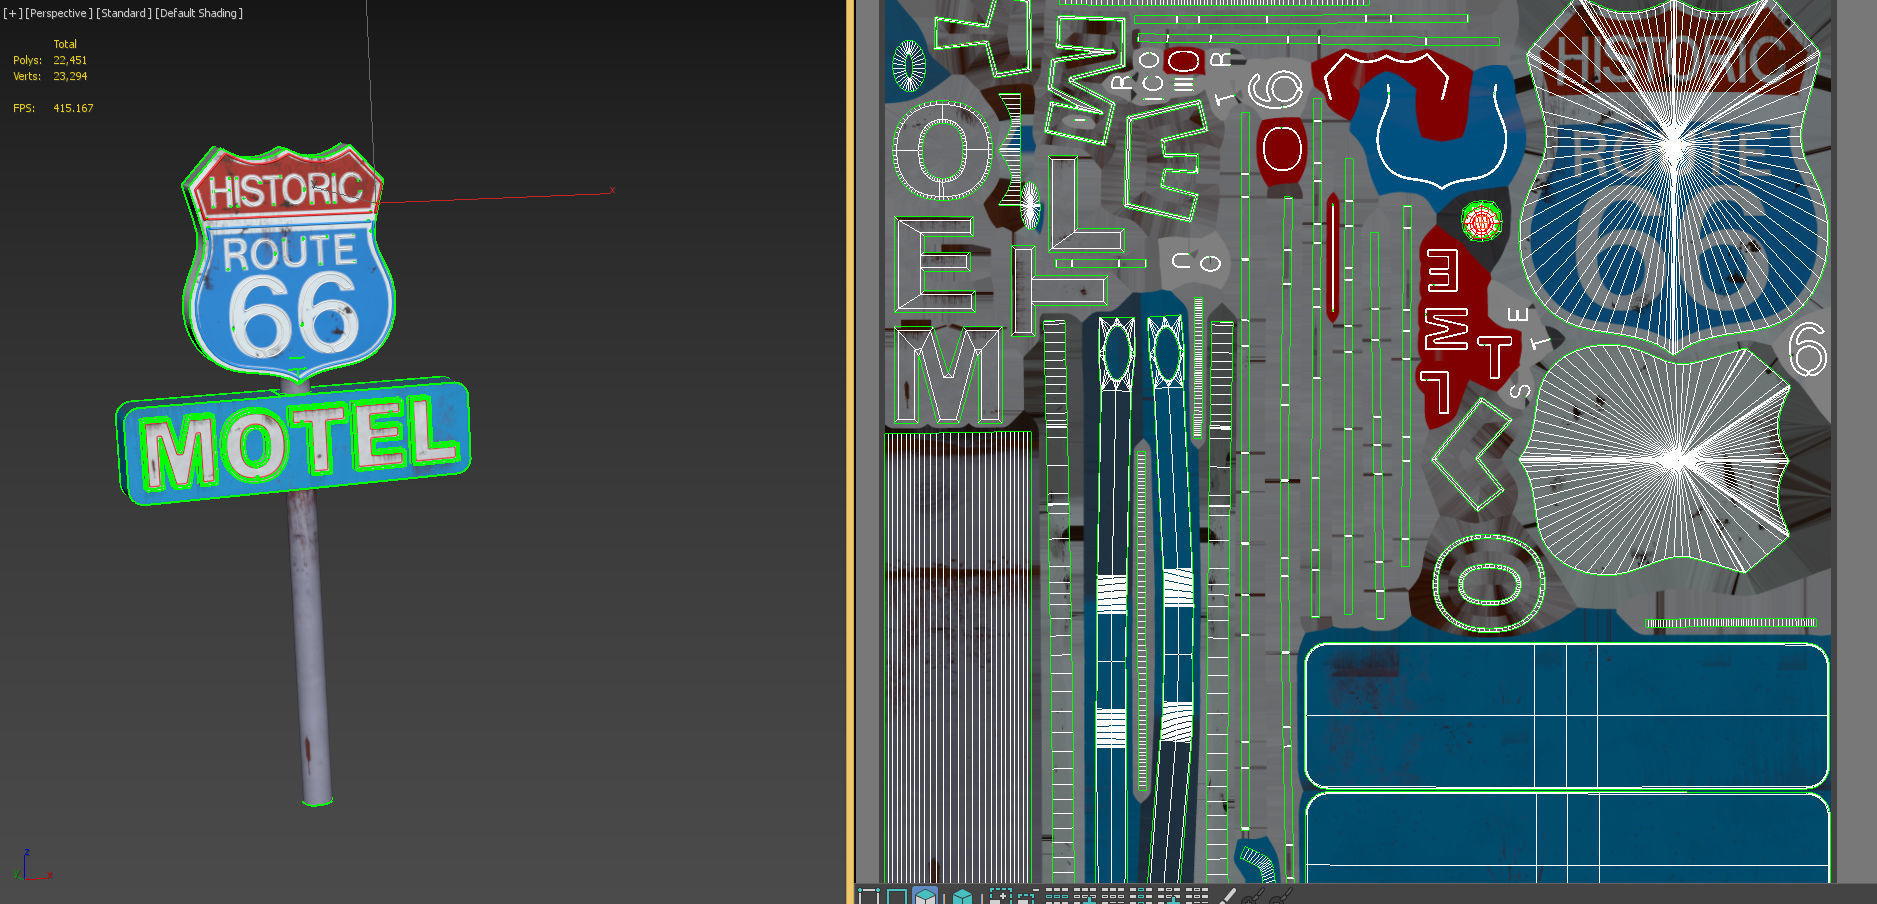Screen dimensions: 1877x904
Task: Click the '23,294' vertex count value
Action: click(70, 76)
